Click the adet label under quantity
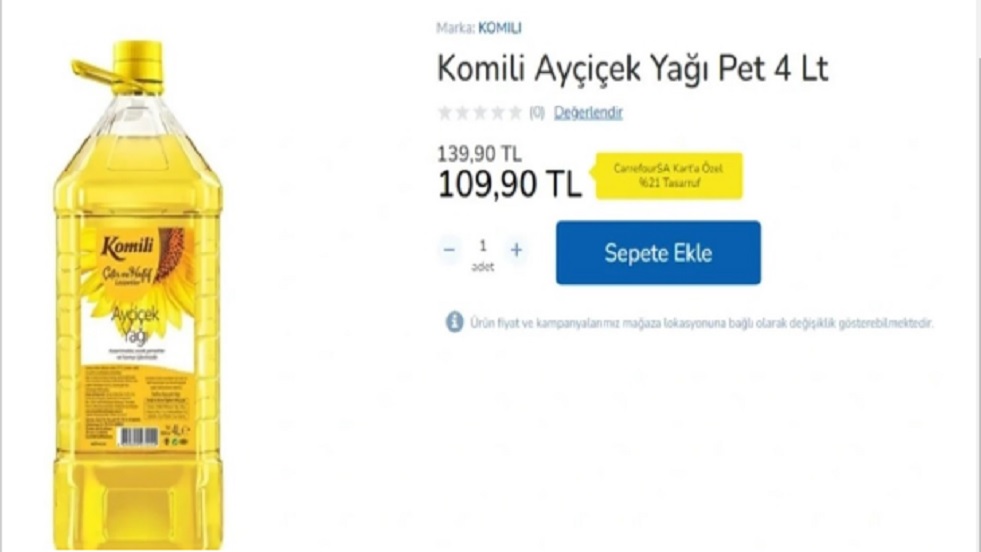The width and height of the screenshot is (981, 552). pos(482,267)
